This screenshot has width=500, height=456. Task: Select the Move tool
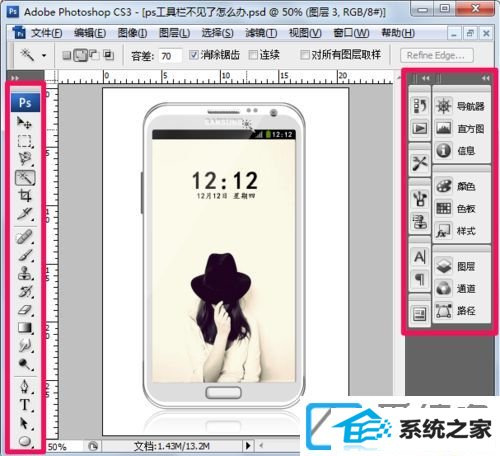(25, 123)
